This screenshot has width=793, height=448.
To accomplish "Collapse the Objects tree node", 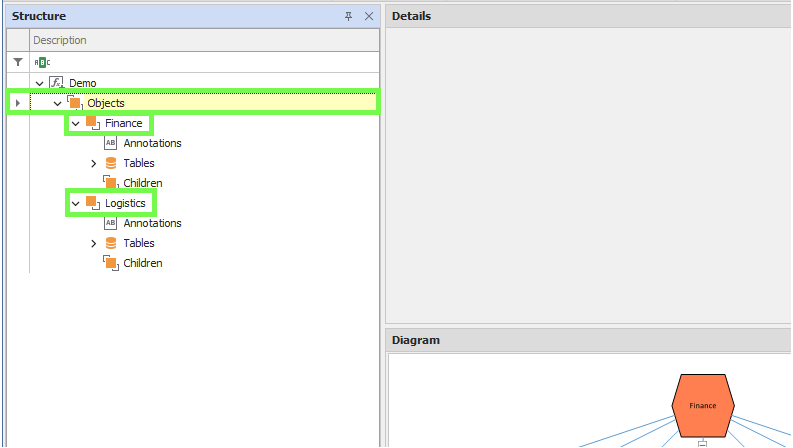I will (57, 103).
